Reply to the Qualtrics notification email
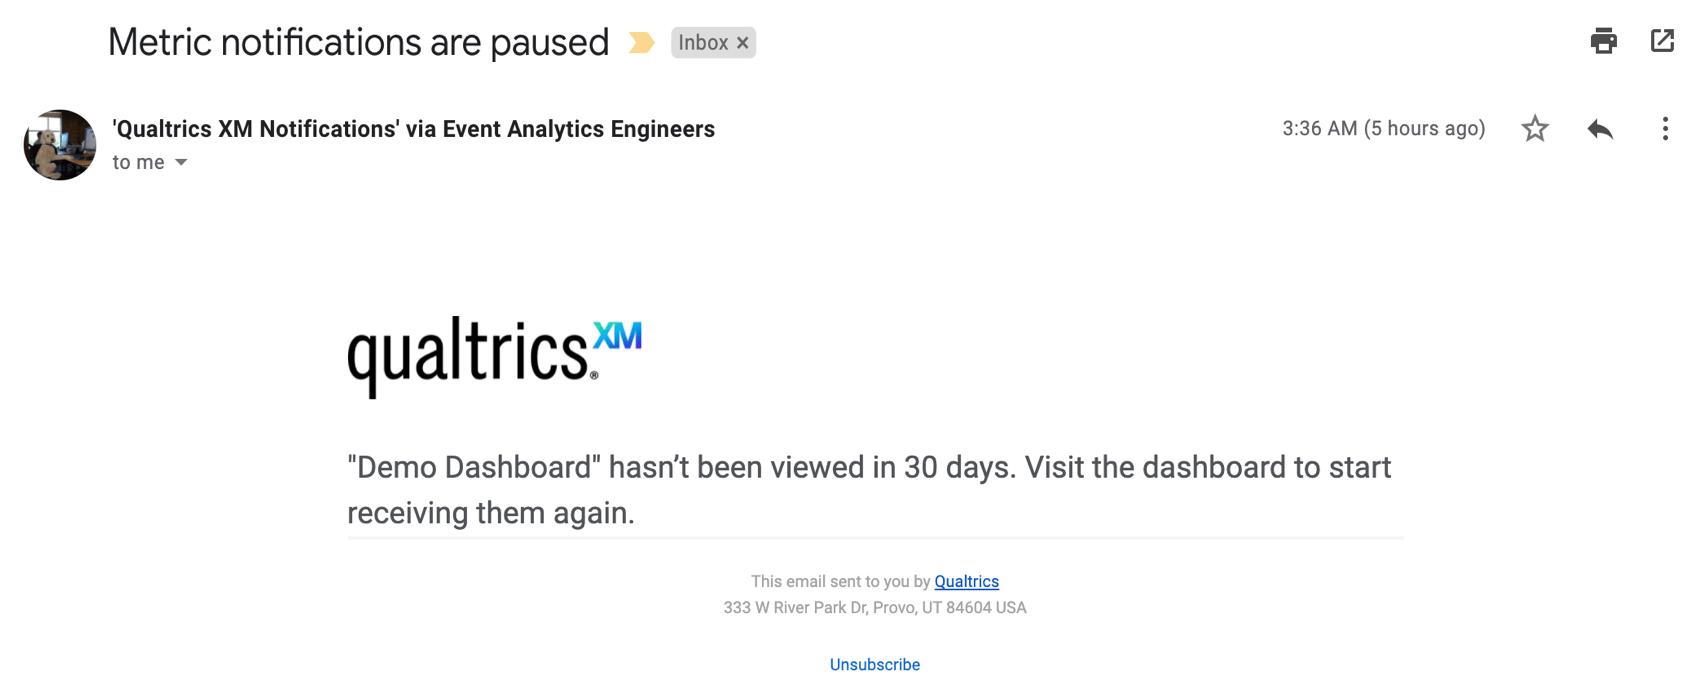This screenshot has height=700, width=1700. pyautogui.click(x=1600, y=129)
